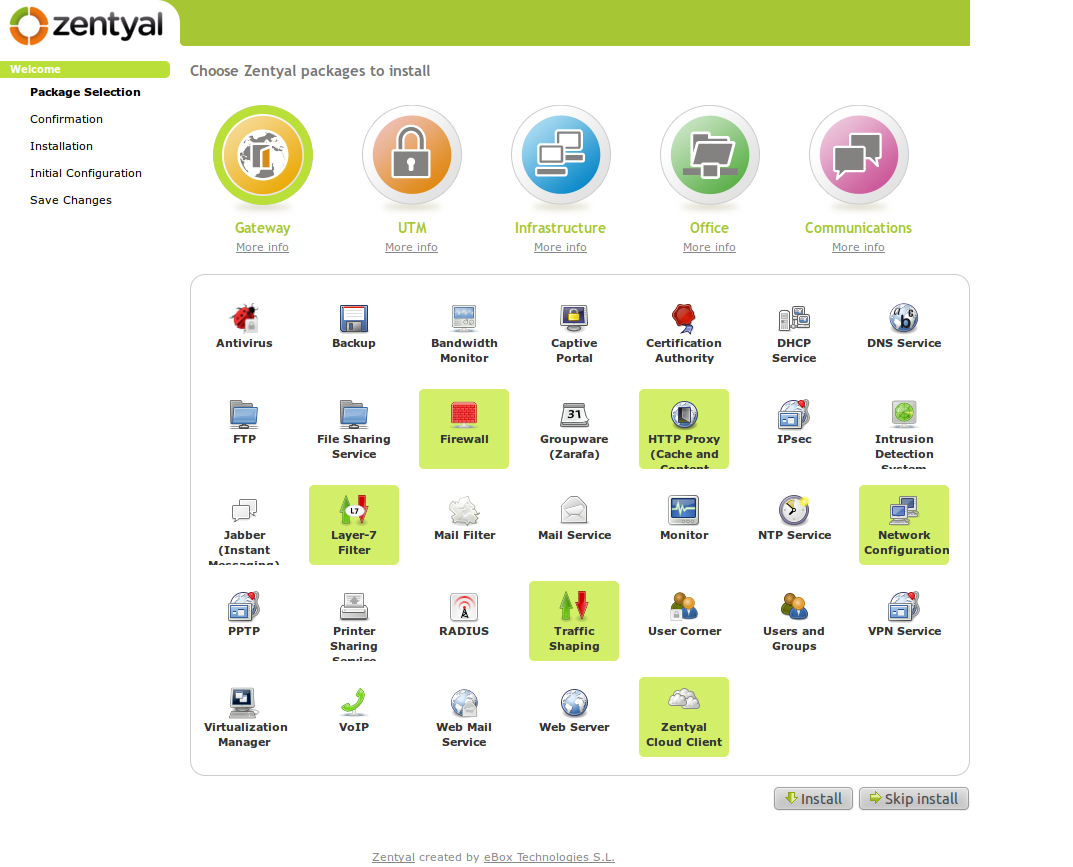Open the Welcome sidebar header
Image resolution: width=1073 pixels, height=867 pixels.
[85, 69]
